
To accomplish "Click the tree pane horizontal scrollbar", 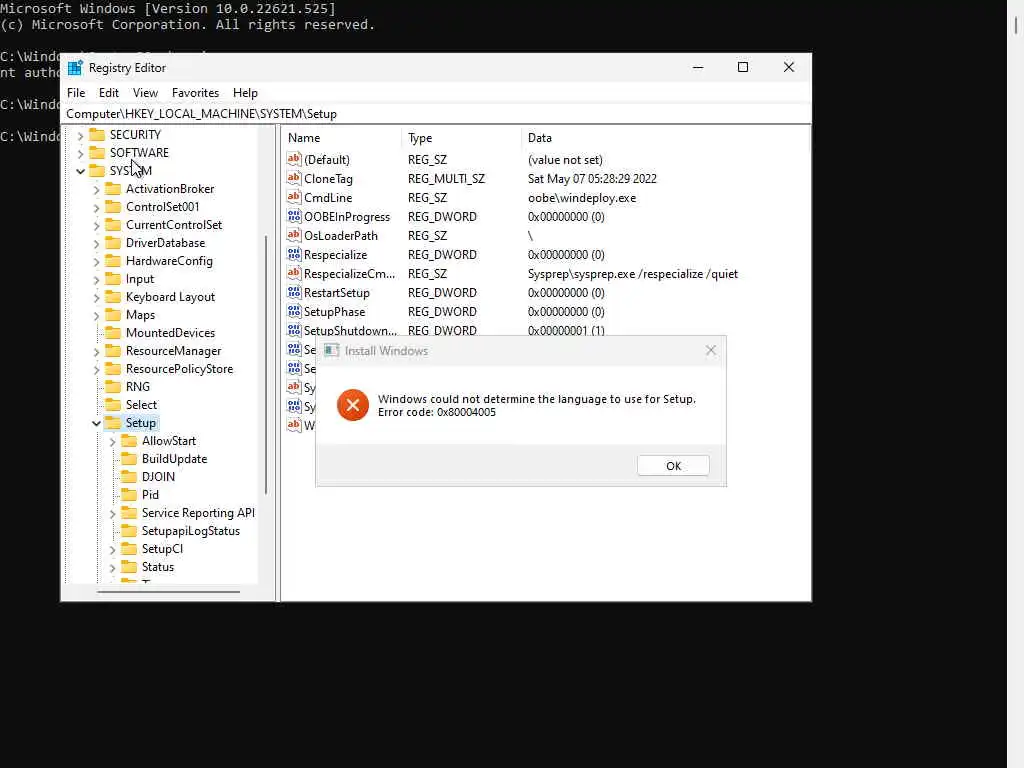I will pos(168,592).
